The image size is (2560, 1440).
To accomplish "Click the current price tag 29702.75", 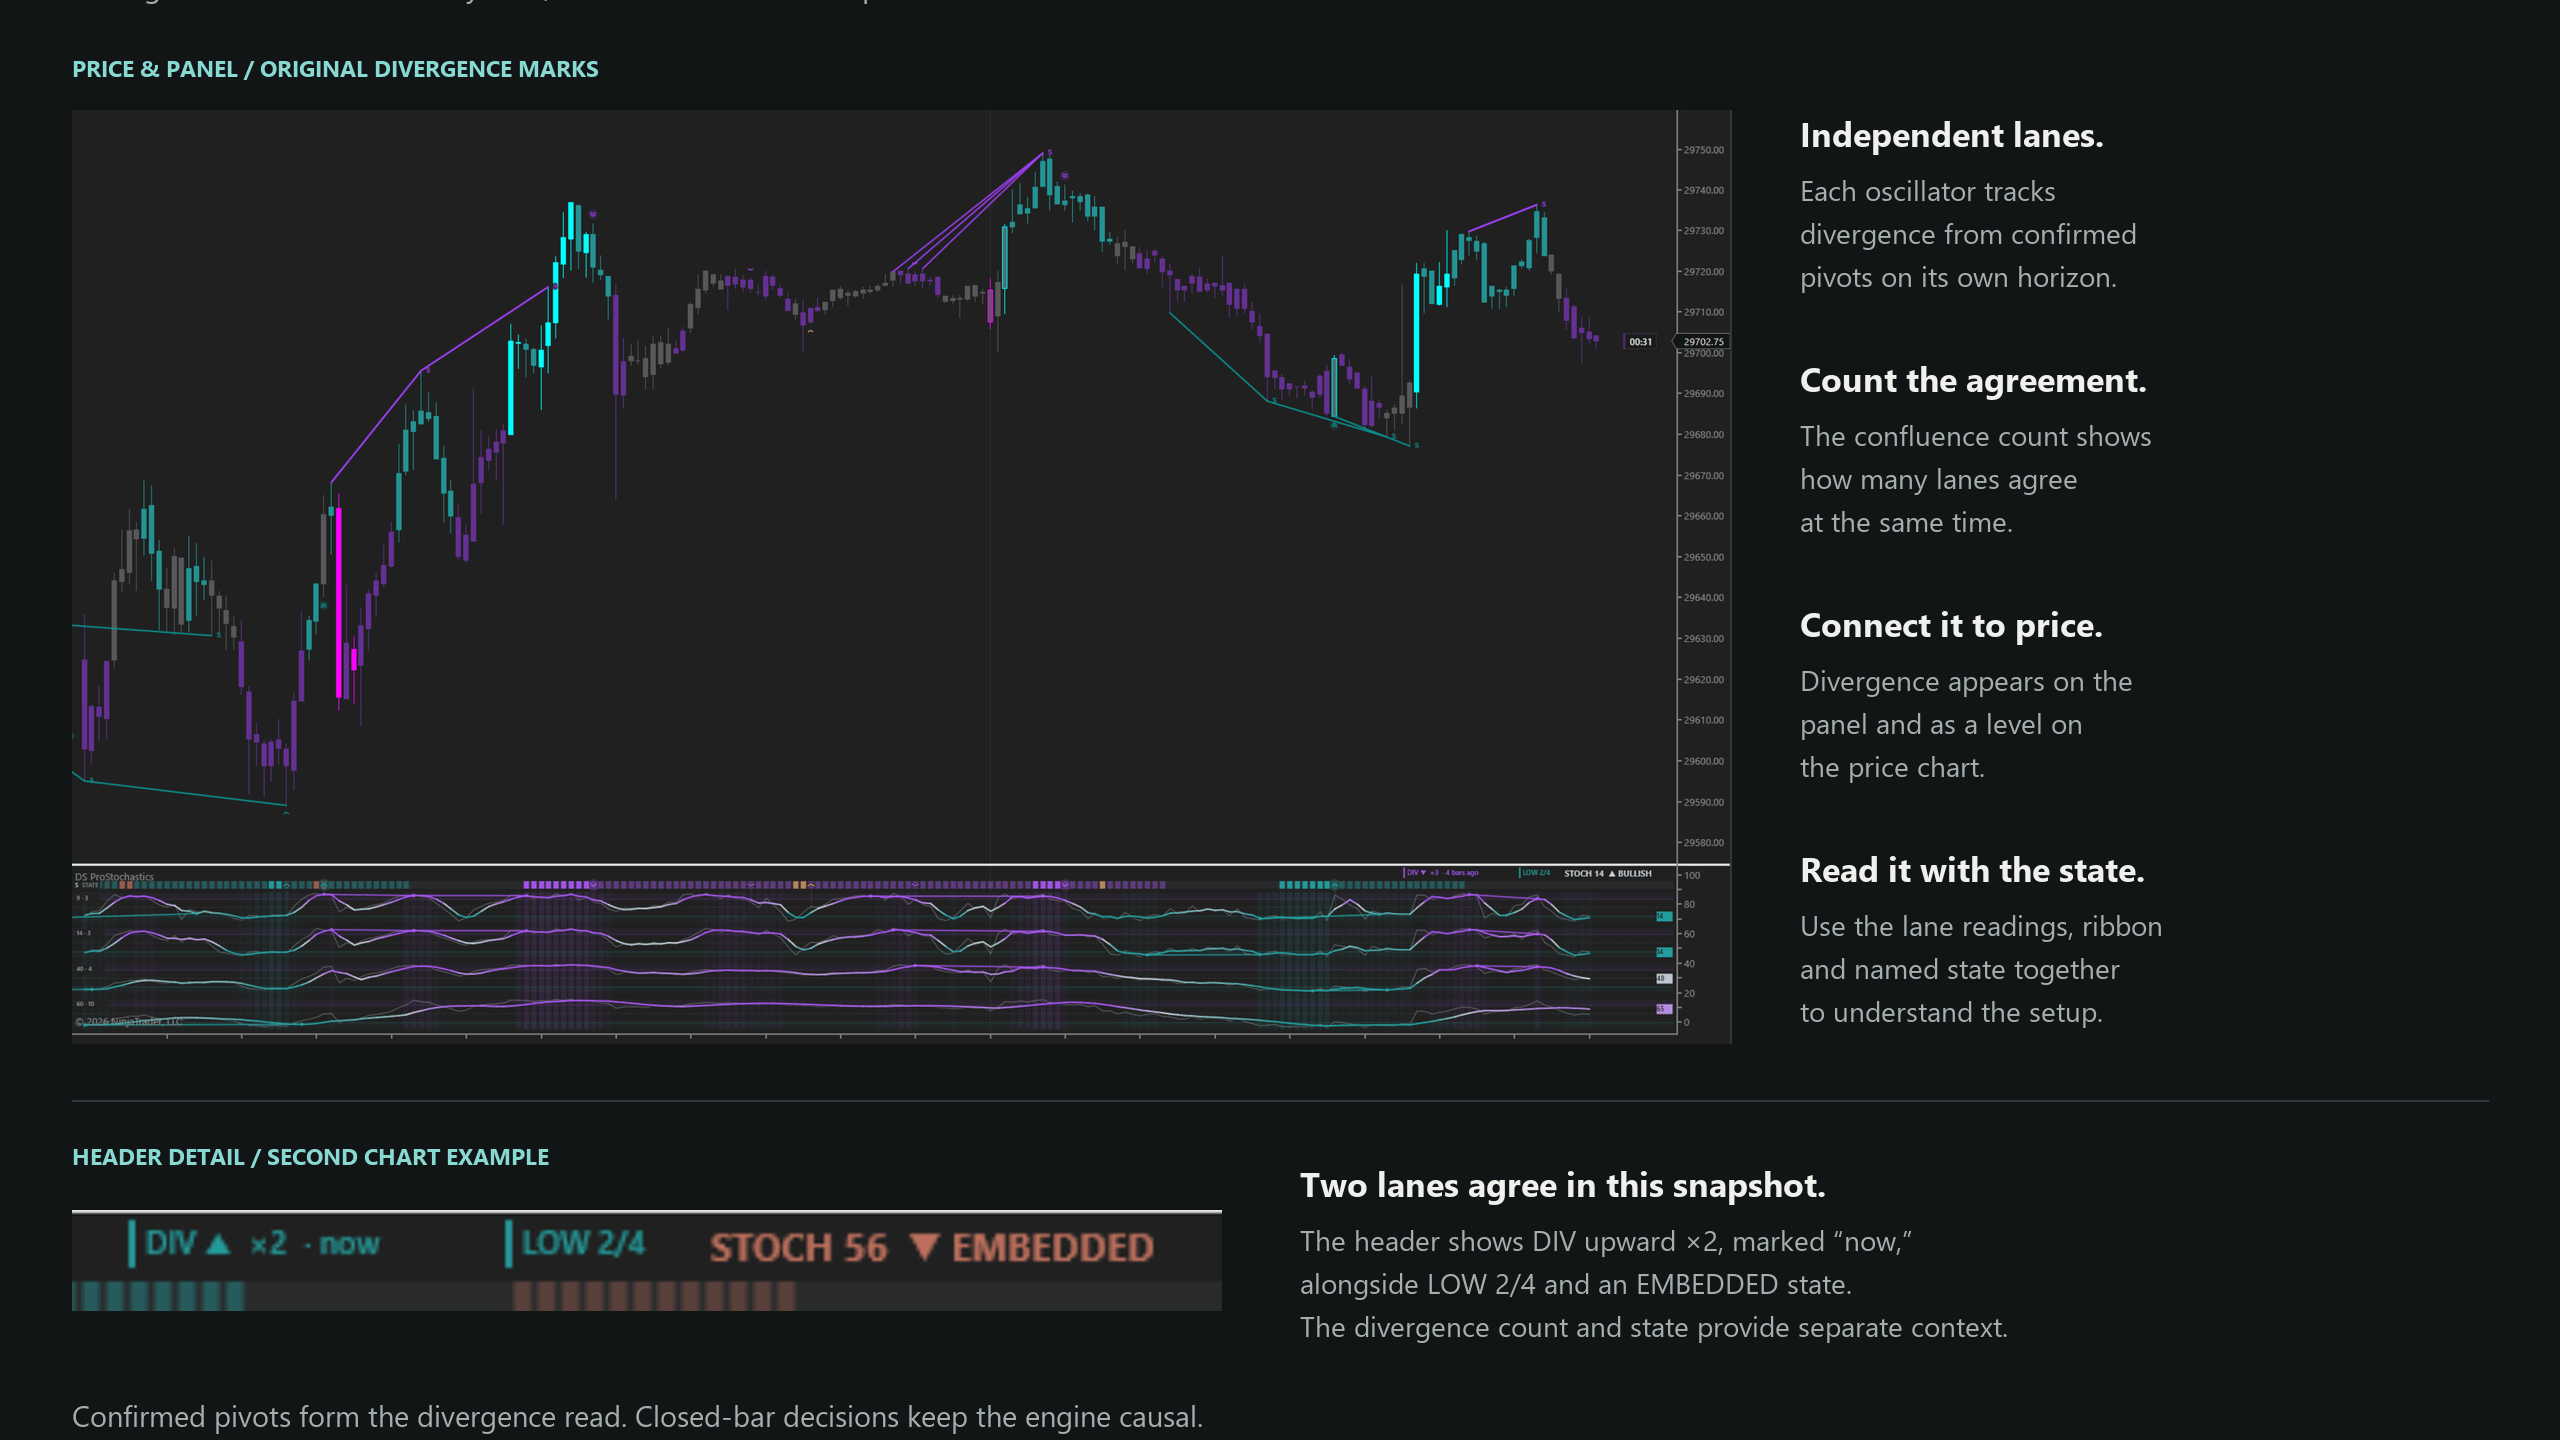I will 1703,342.
